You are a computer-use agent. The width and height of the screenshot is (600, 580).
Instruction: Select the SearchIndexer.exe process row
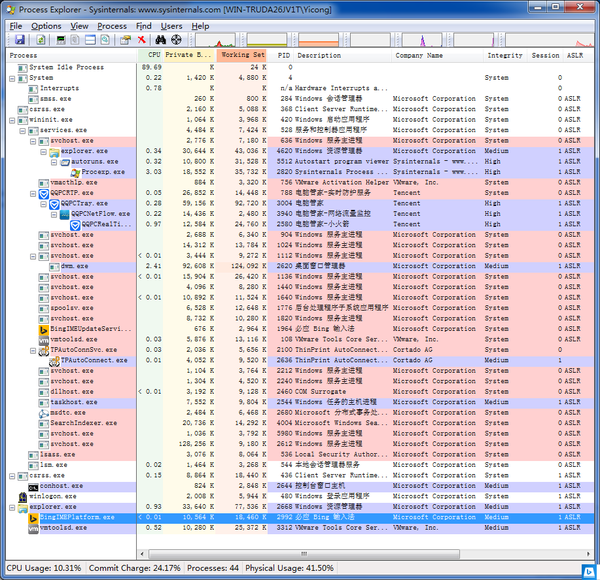click(300, 424)
